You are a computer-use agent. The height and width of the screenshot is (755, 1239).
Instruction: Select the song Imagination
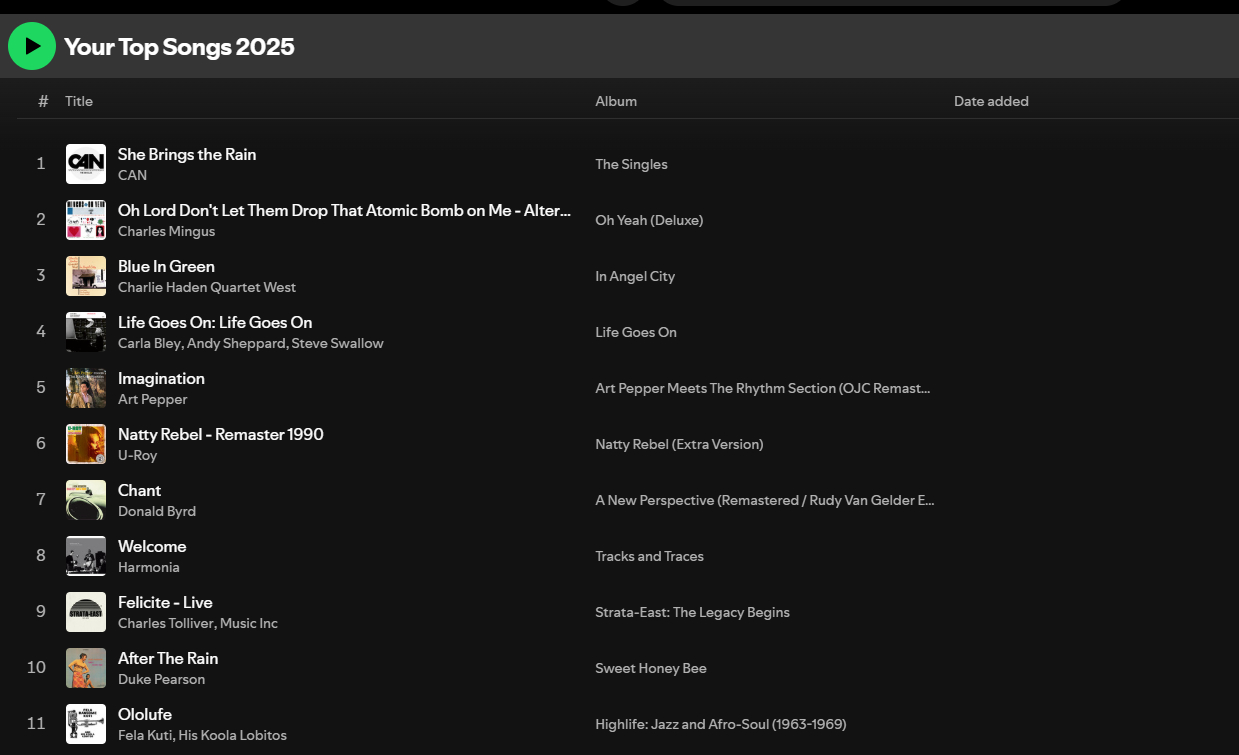pyautogui.click(x=161, y=378)
